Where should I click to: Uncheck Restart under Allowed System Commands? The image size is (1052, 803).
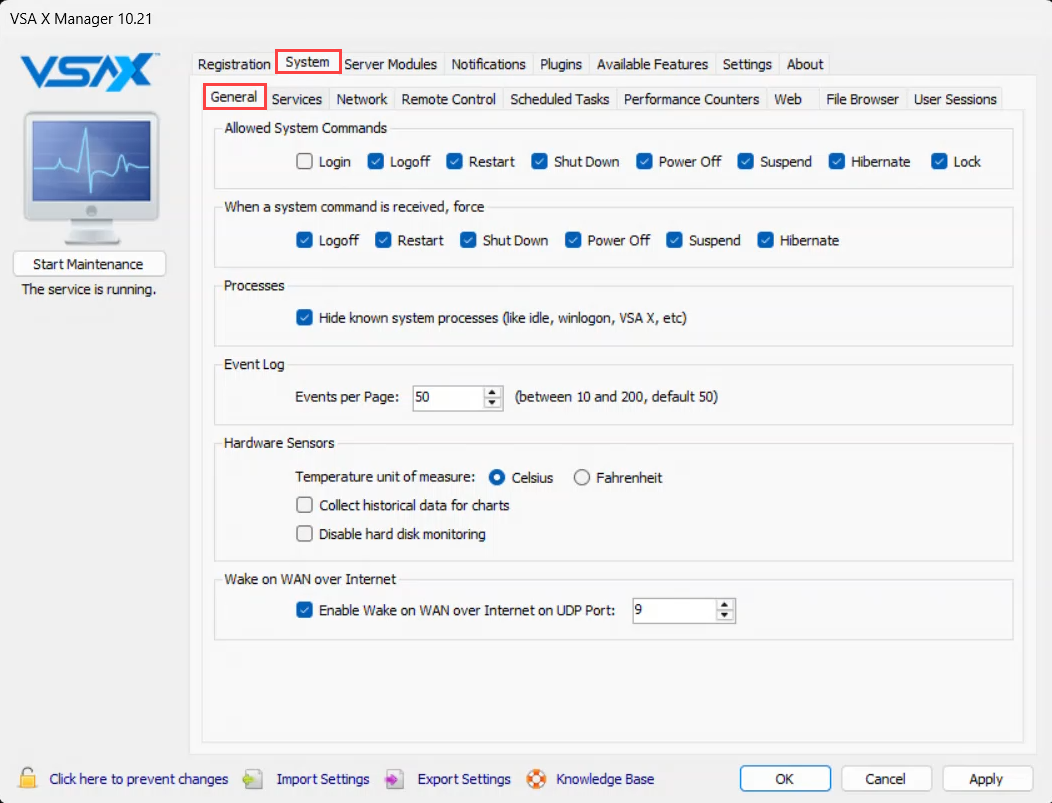pyautogui.click(x=455, y=161)
